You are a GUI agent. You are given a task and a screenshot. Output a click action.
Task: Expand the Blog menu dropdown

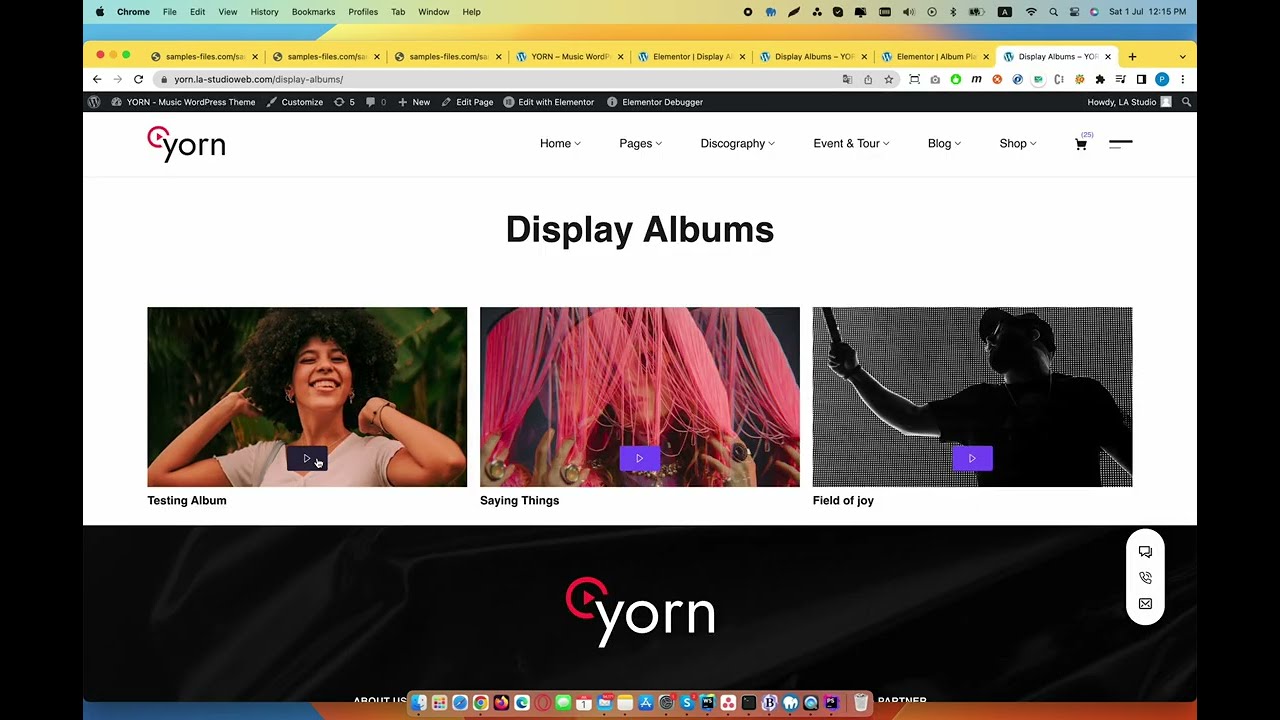point(944,144)
